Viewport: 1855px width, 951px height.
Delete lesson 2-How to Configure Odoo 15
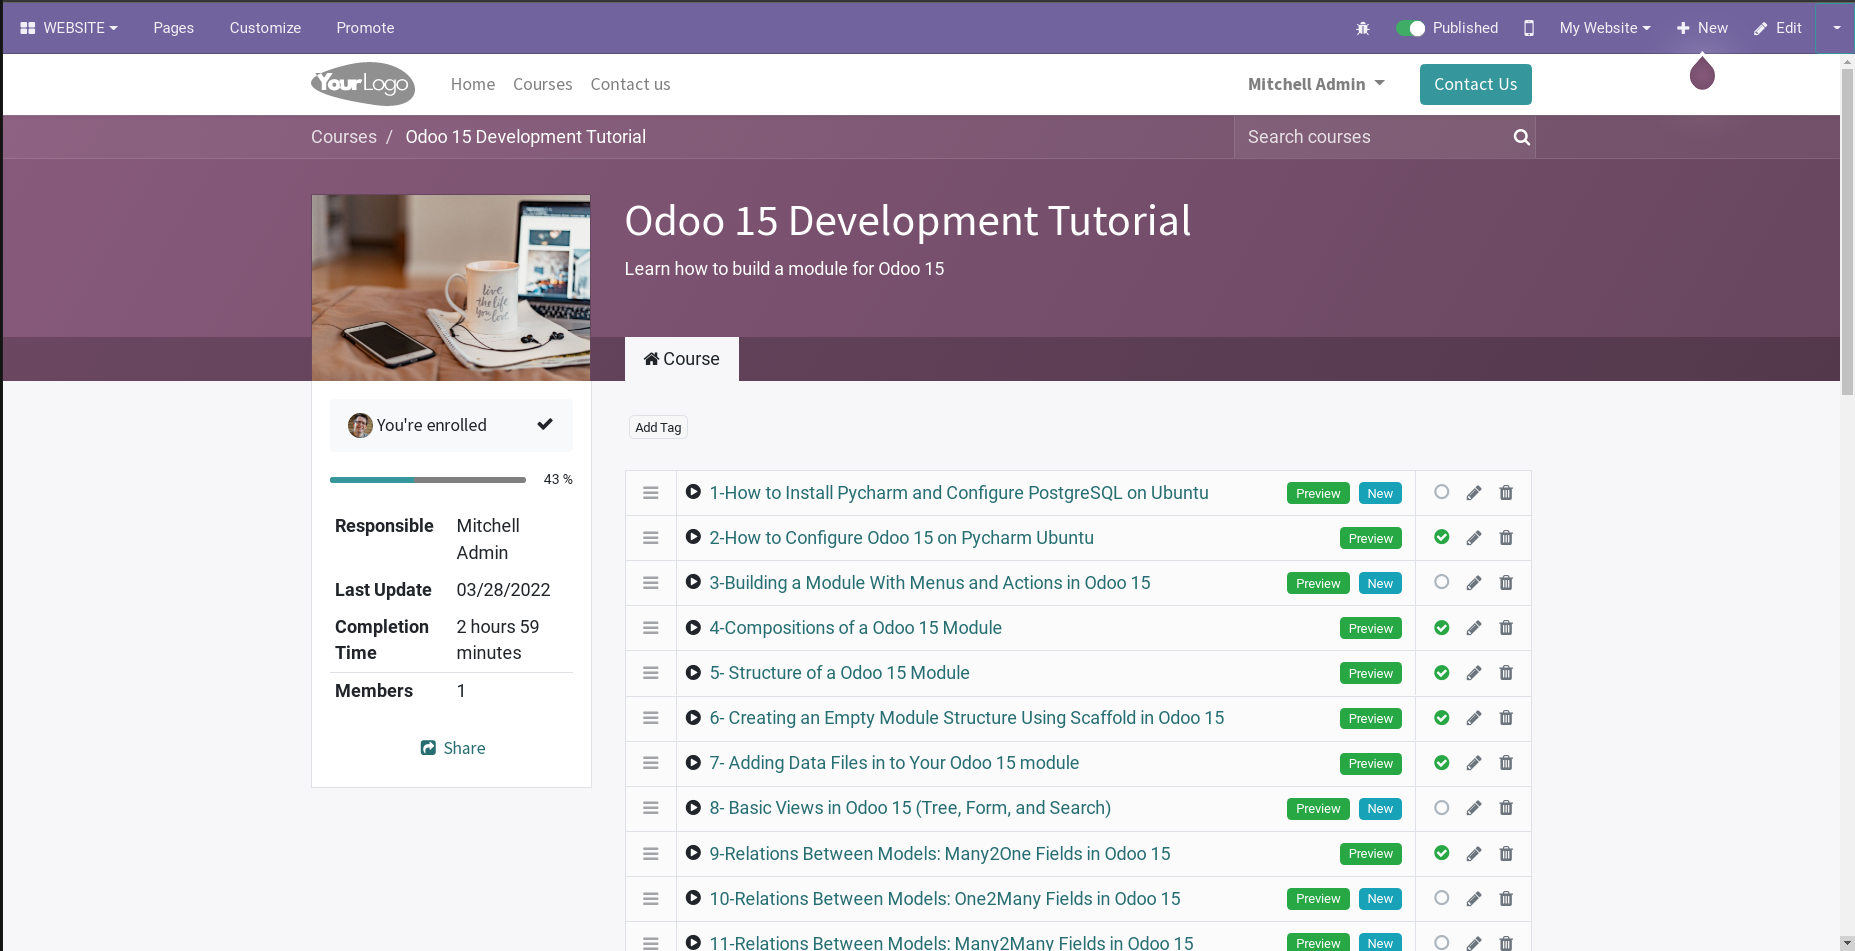(1506, 538)
